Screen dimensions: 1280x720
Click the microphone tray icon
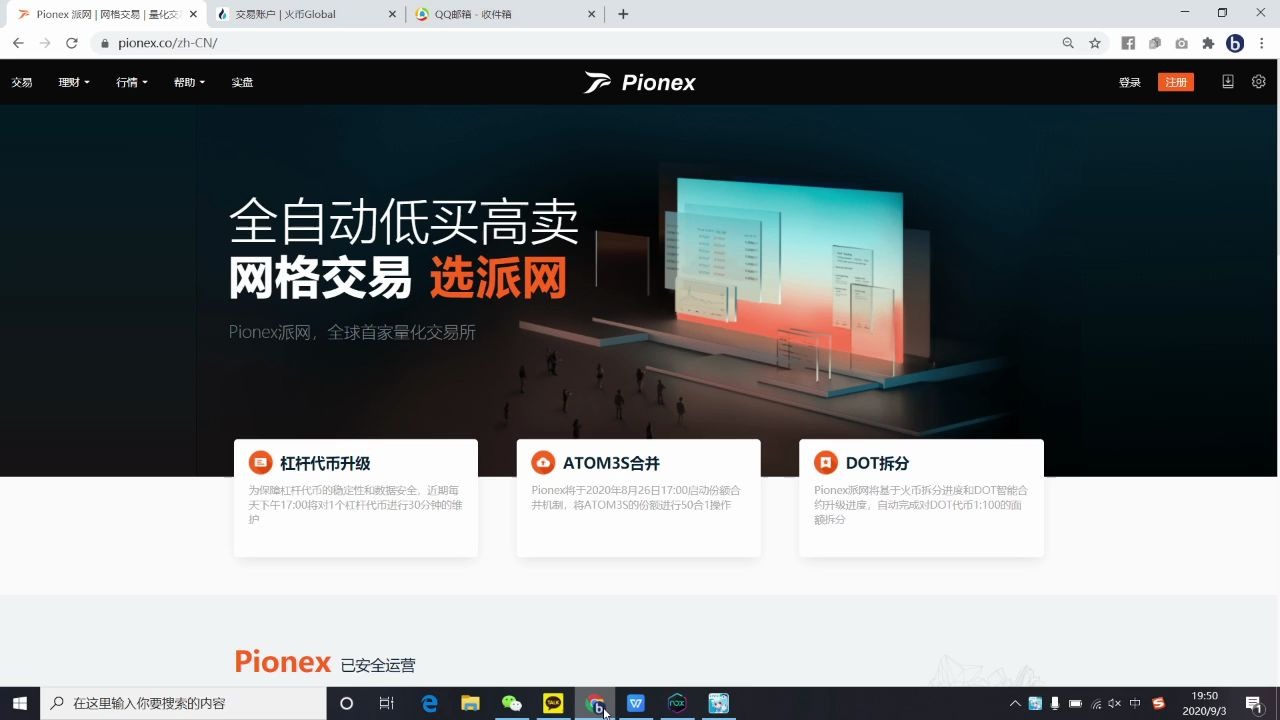[1055, 703]
